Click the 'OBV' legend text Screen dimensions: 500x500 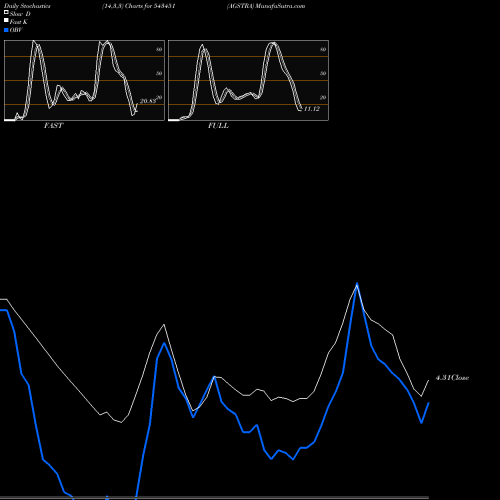[16, 30]
